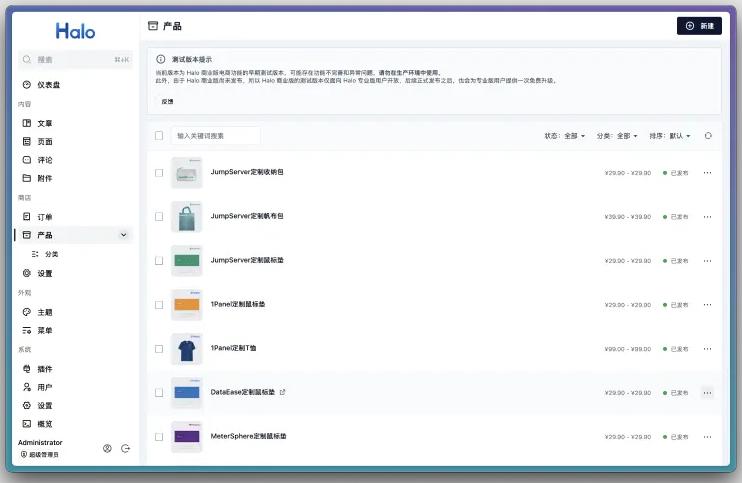742x483 pixels.
Task: Click the logout icon
Action: 125,448
